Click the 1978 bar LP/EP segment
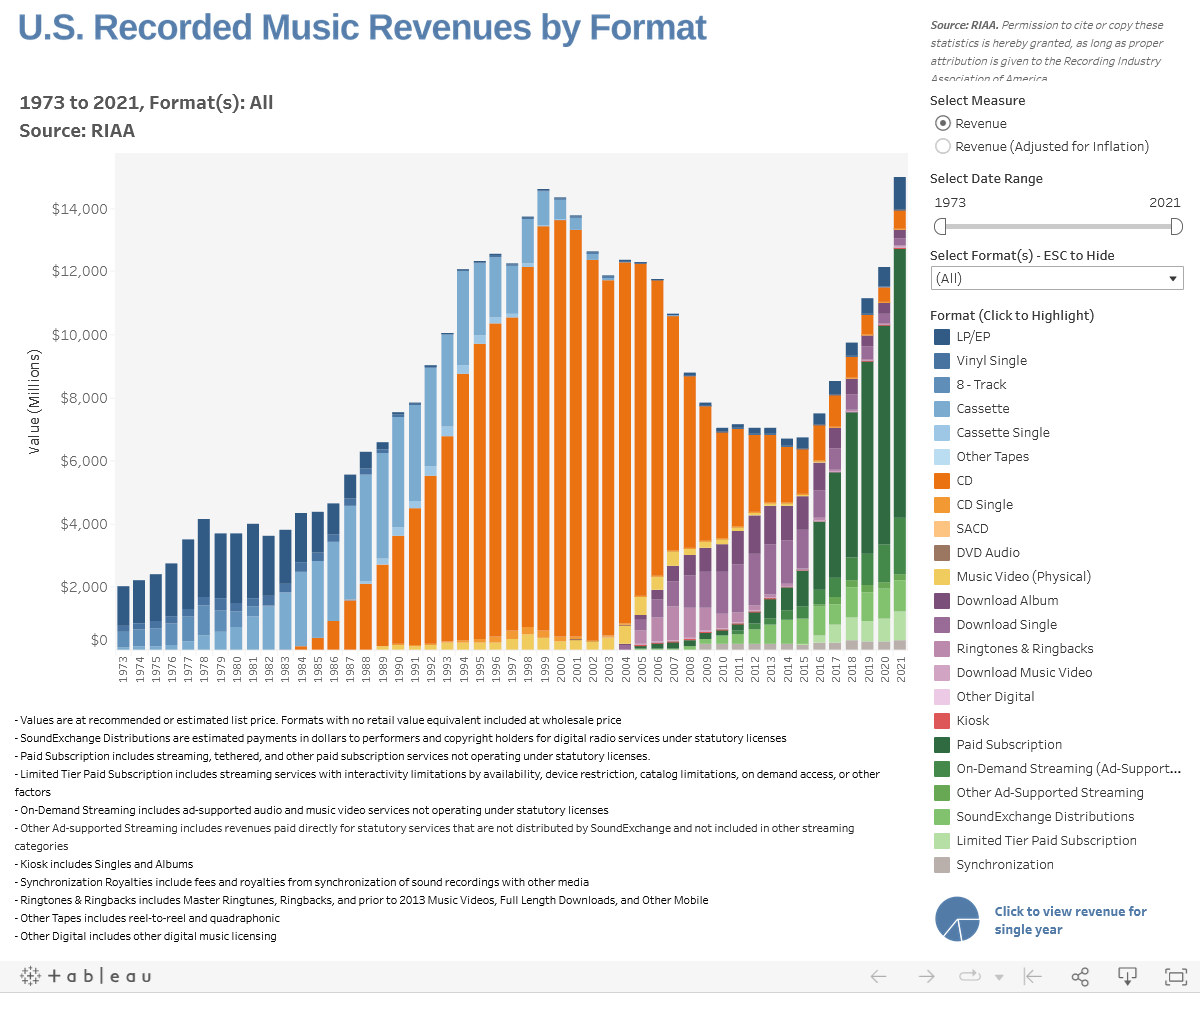The image size is (1200, 1020). point(203,558)
